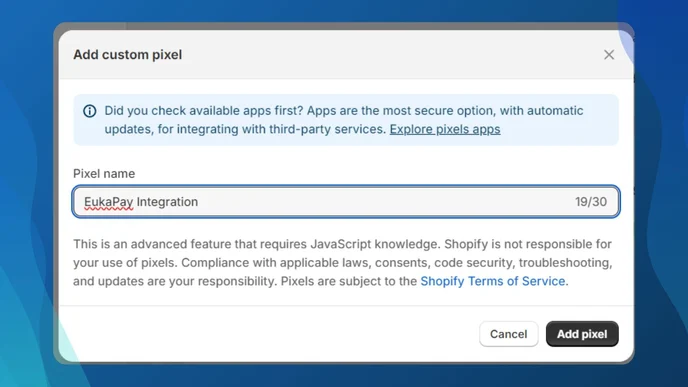Click the dialog header bar area

point(346,54)
